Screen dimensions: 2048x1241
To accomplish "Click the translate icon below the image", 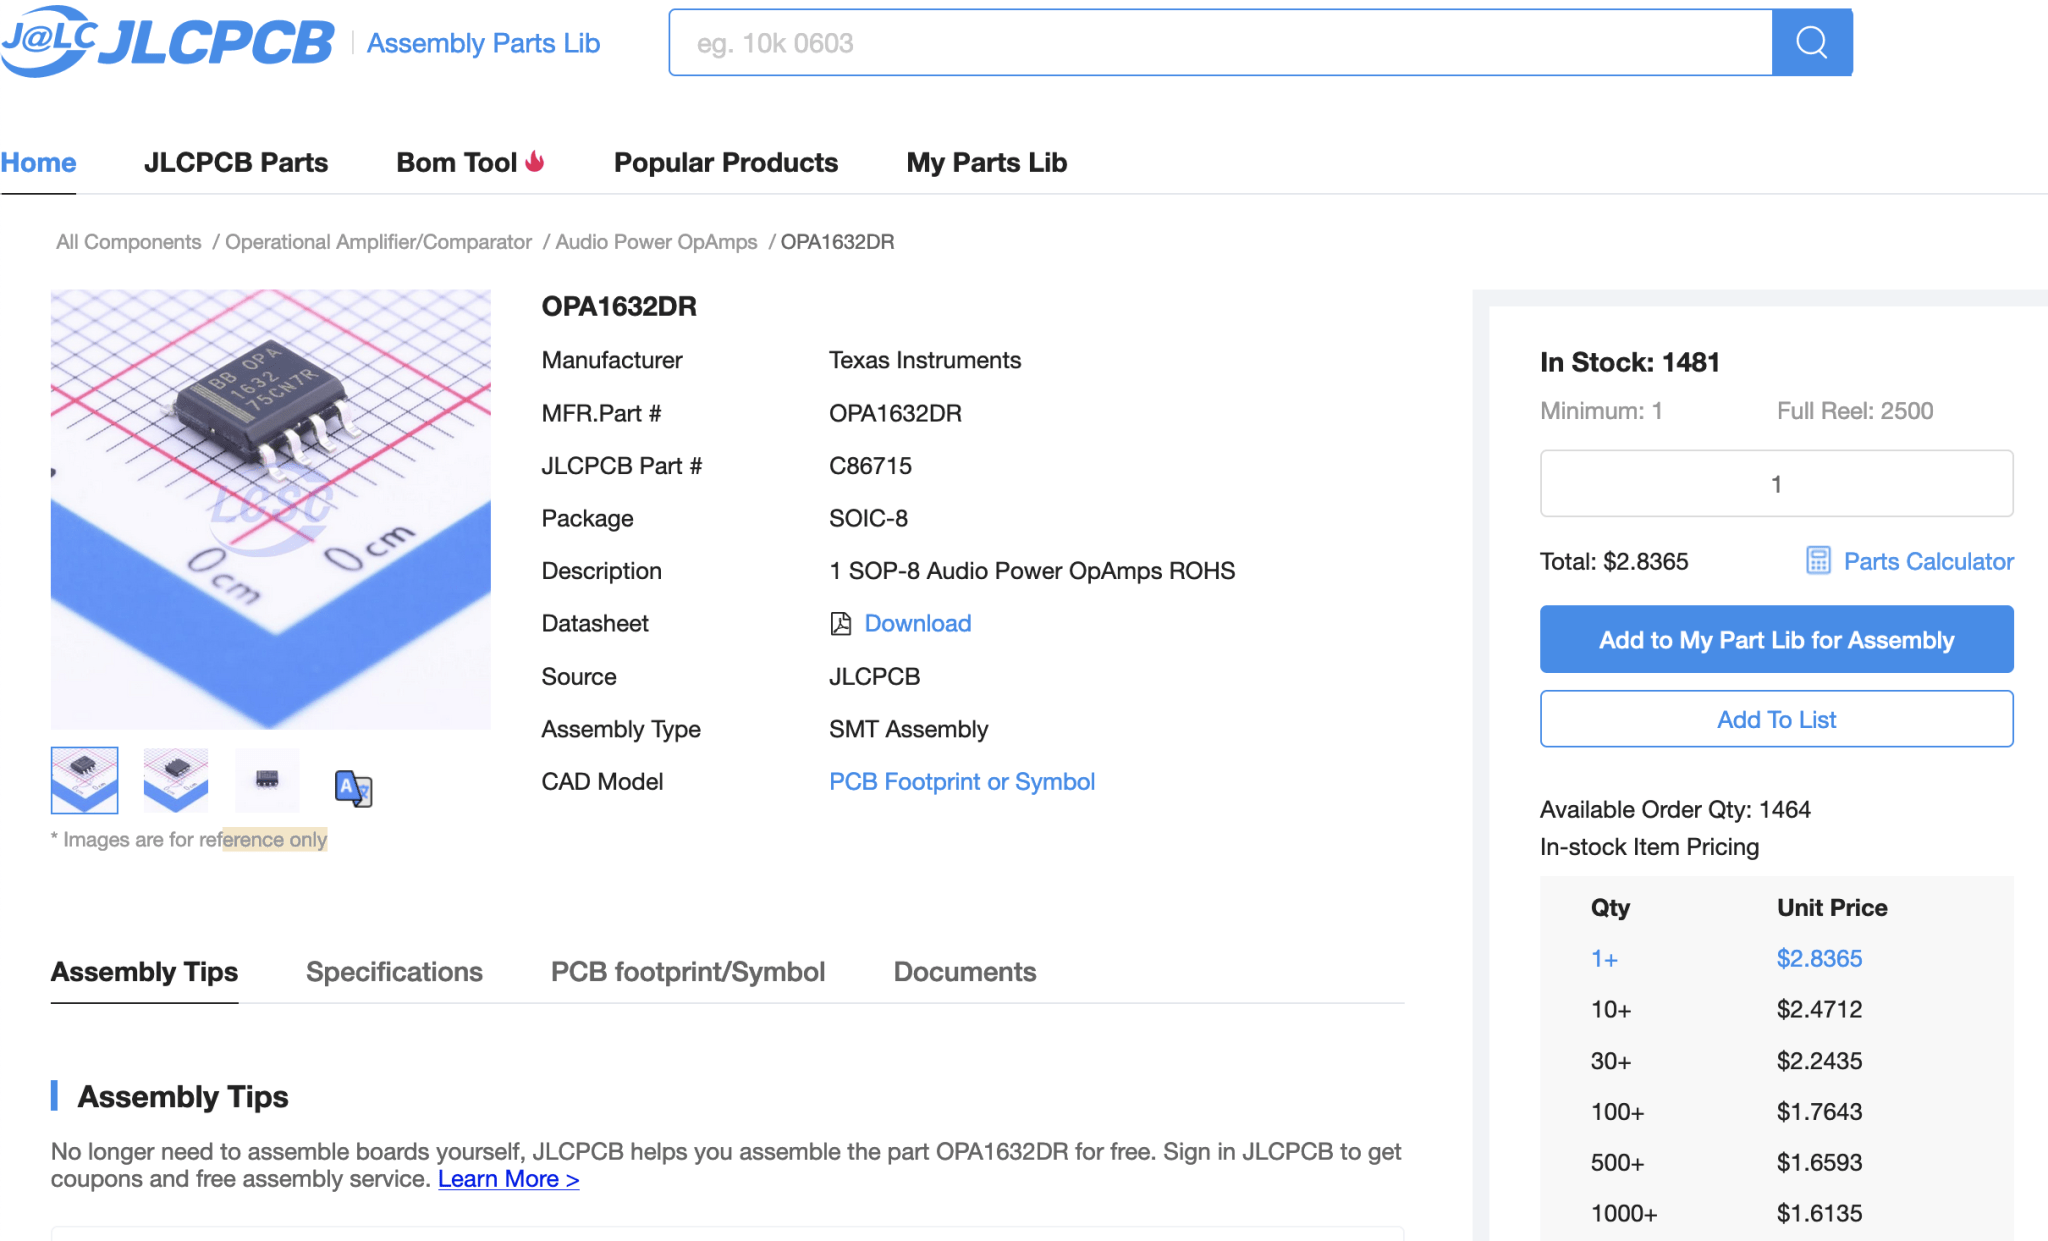I will tap(353, 788).
